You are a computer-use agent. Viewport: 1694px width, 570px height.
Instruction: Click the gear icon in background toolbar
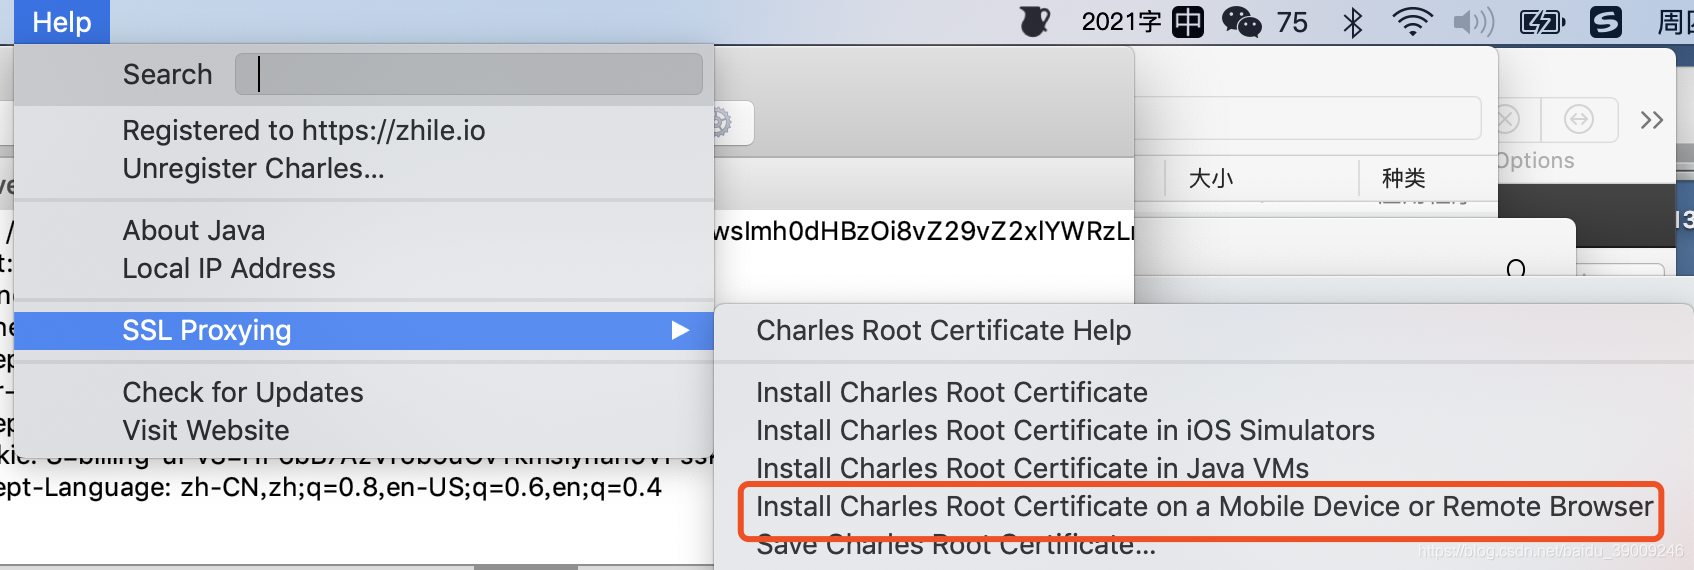[722, 123]
